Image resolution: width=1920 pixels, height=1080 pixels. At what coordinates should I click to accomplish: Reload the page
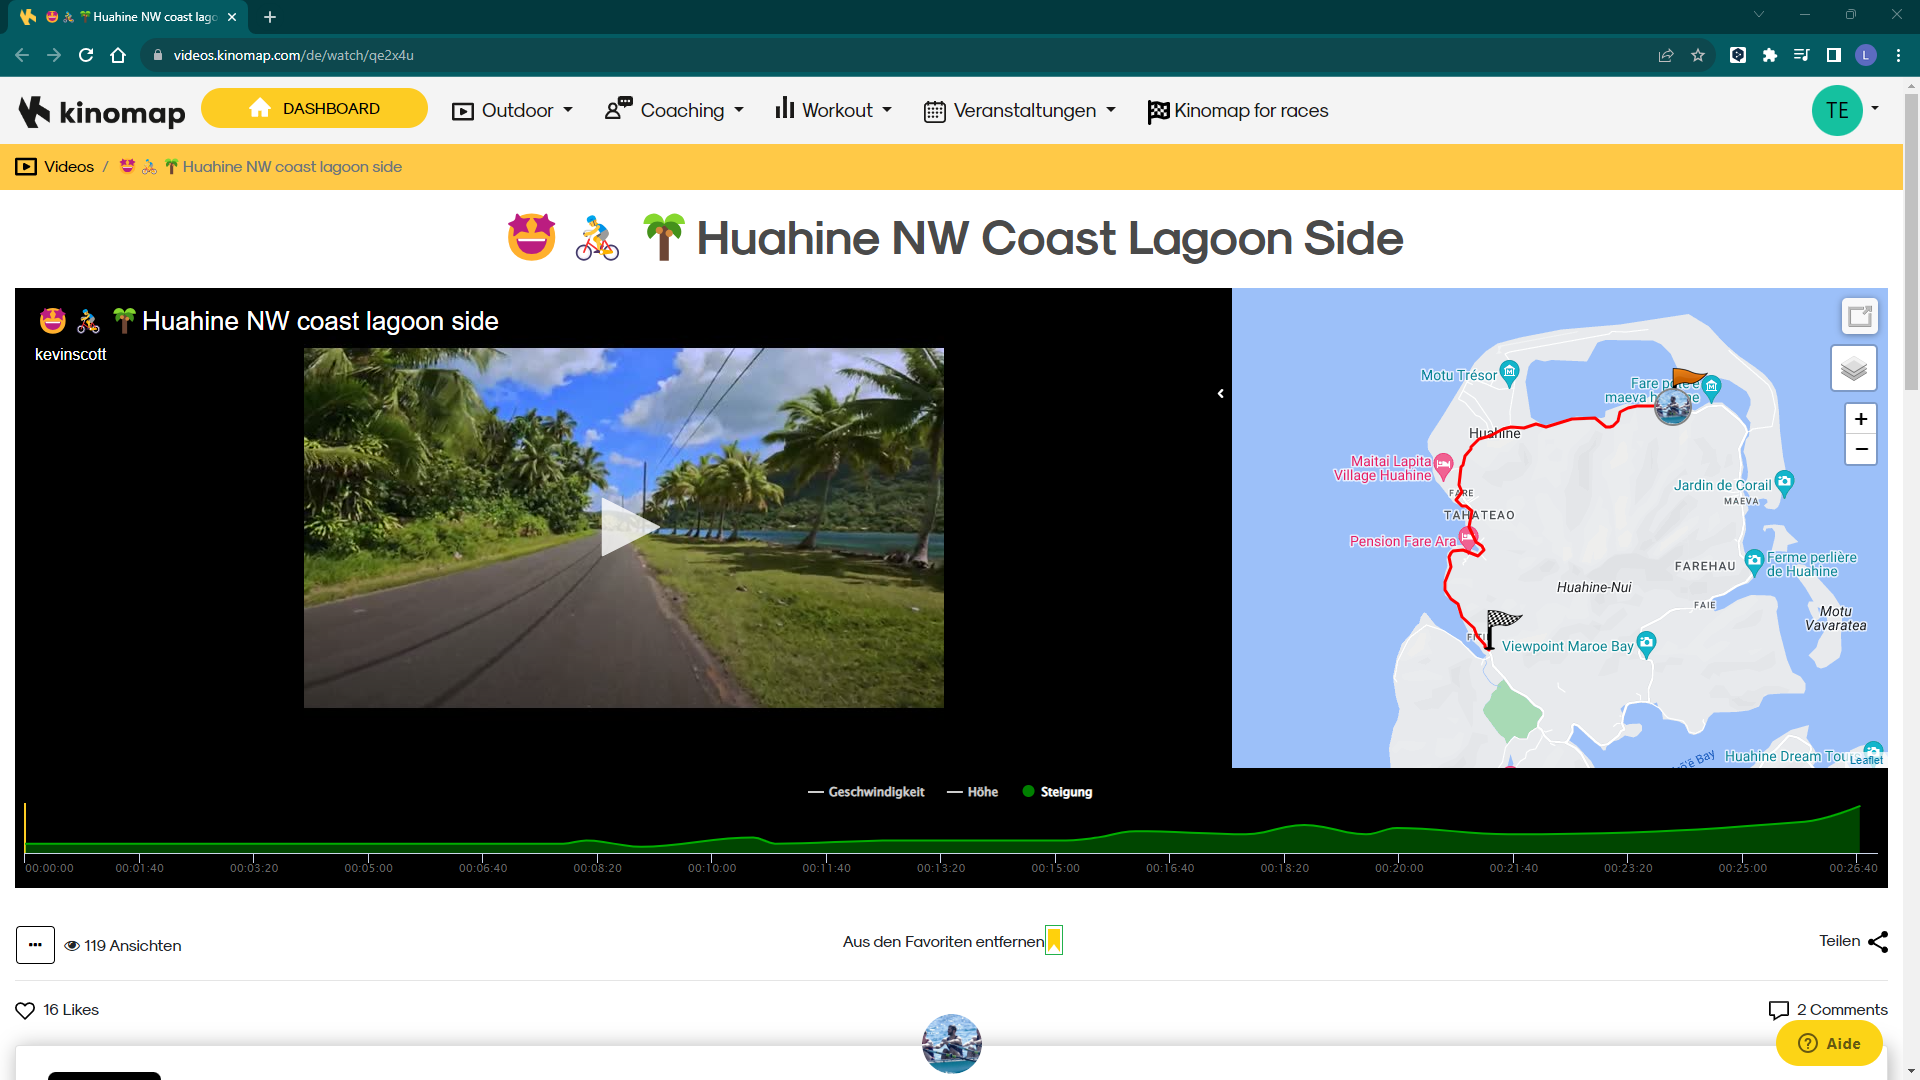pyautogui.click(x=86, y=55)
